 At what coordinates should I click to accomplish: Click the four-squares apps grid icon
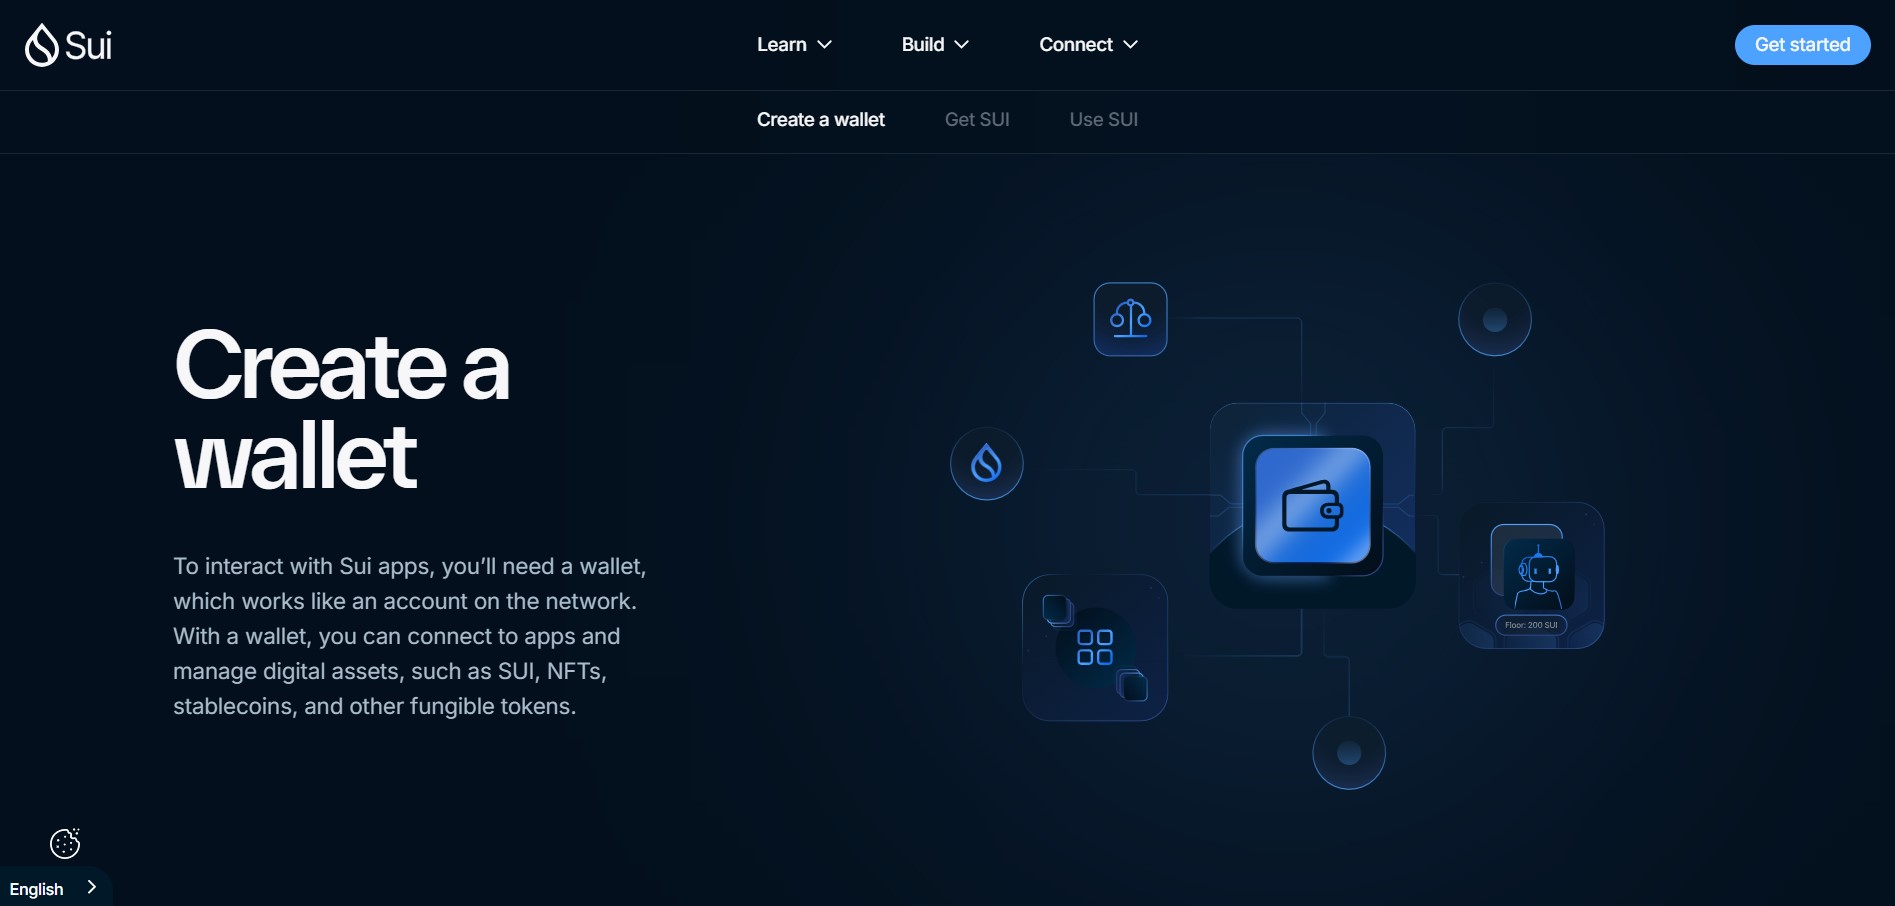(1094, 647)
